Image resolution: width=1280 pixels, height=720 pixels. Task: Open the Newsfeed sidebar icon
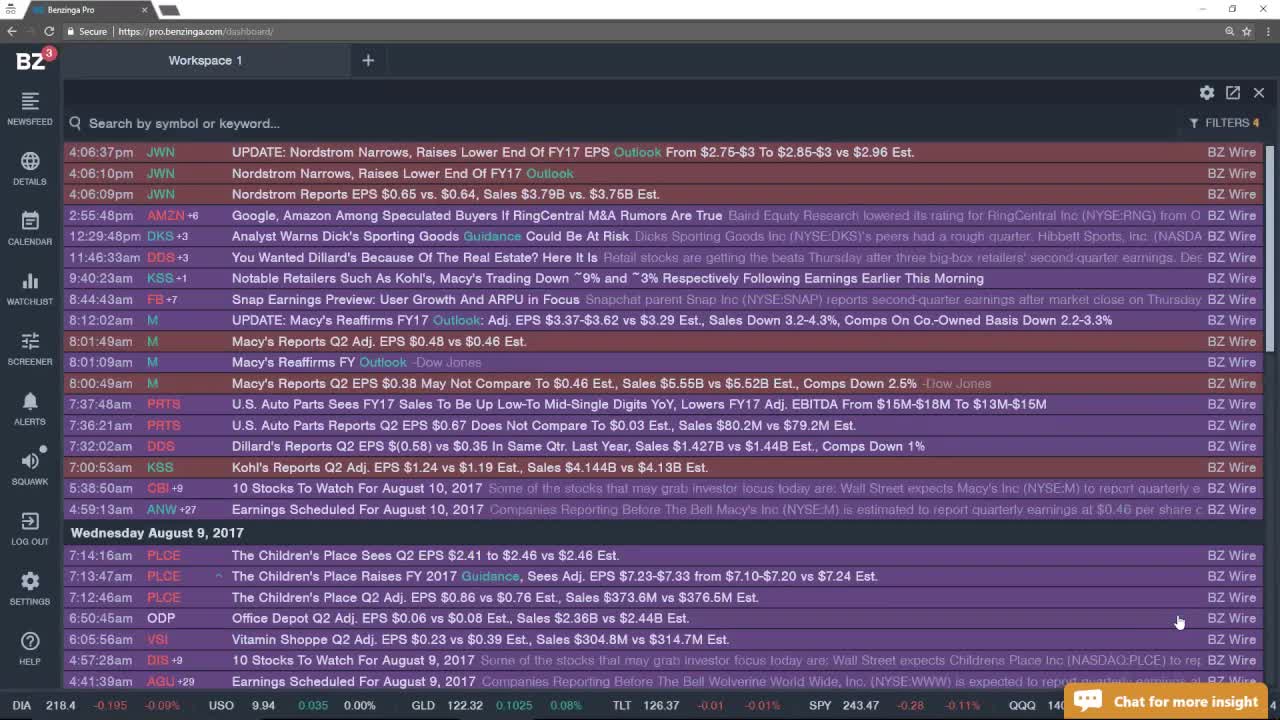coord(30,108)
